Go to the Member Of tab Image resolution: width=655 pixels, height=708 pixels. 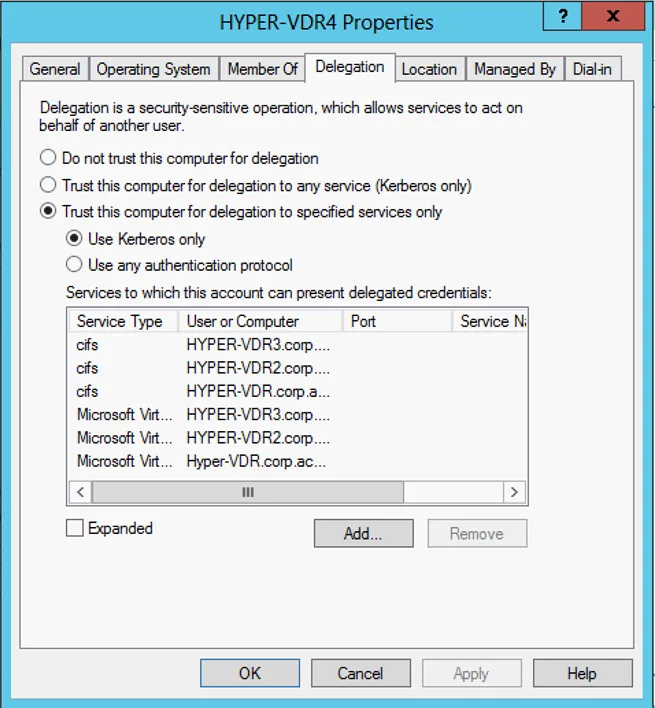pyautogui.click(x=262, y=69)
